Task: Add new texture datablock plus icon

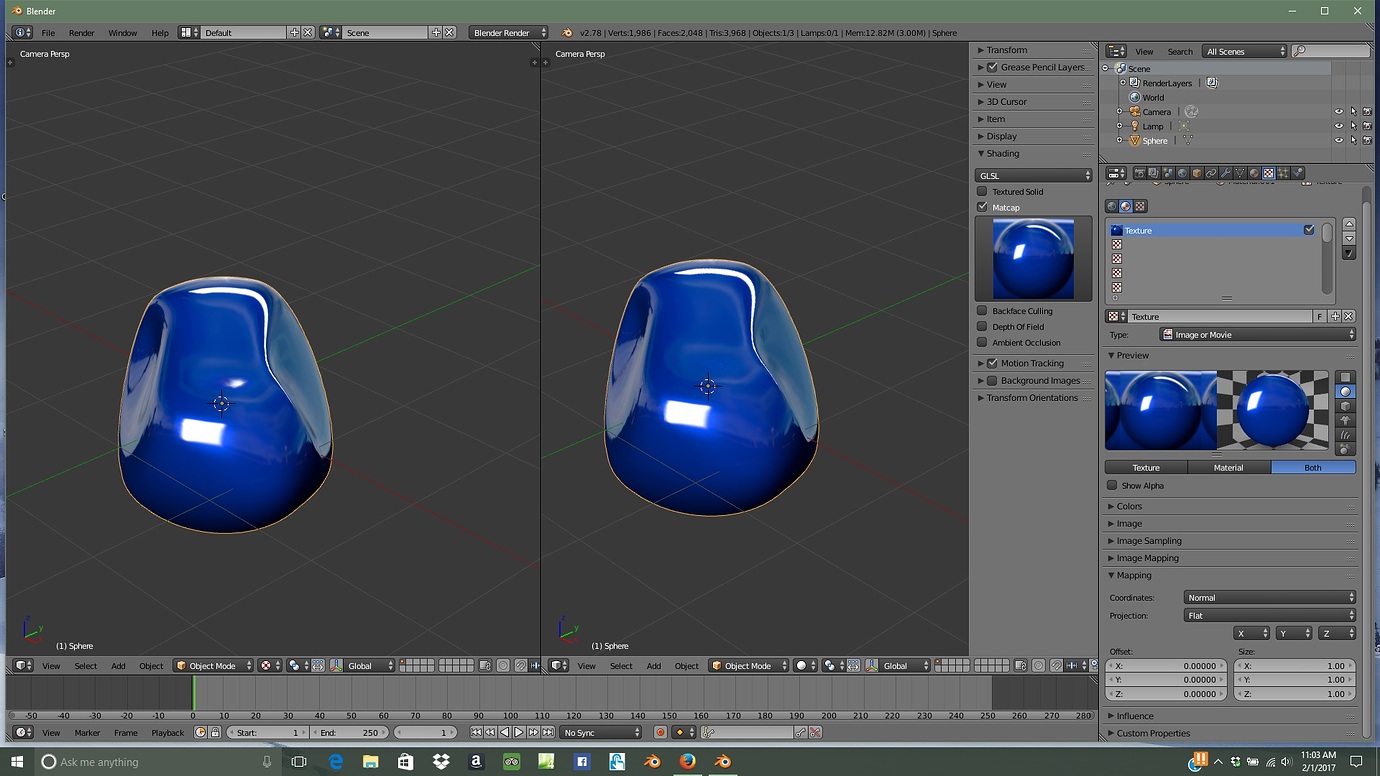Action: tap(1335, 316)
